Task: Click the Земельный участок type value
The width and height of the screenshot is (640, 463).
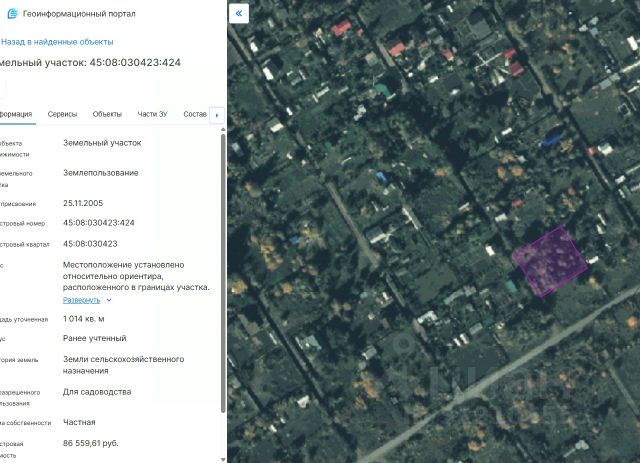Action: tap(102, 143)
